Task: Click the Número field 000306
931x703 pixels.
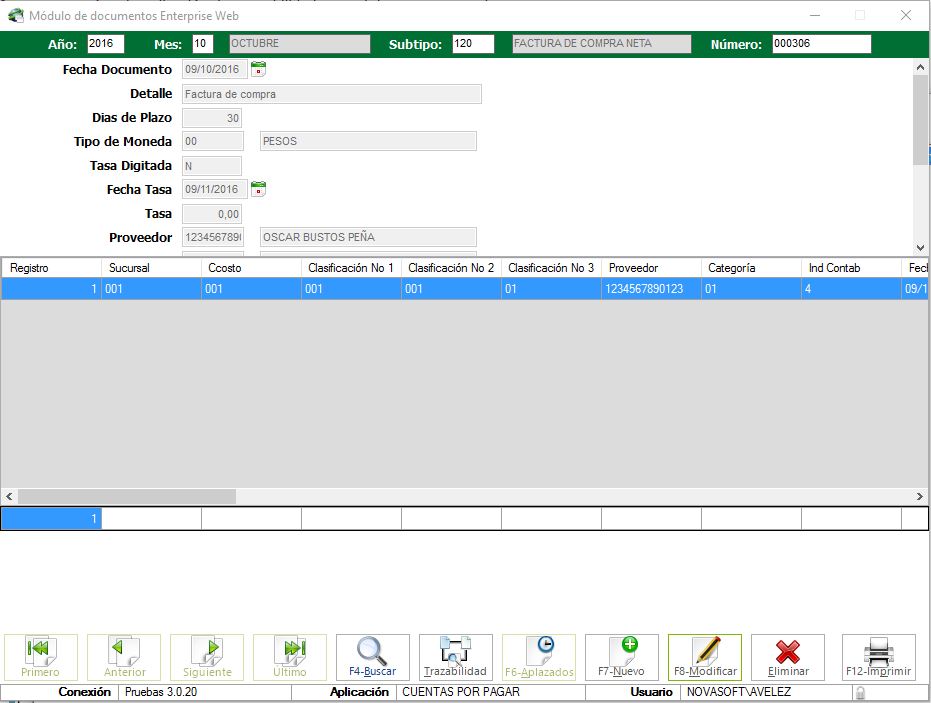Action: 822,43
